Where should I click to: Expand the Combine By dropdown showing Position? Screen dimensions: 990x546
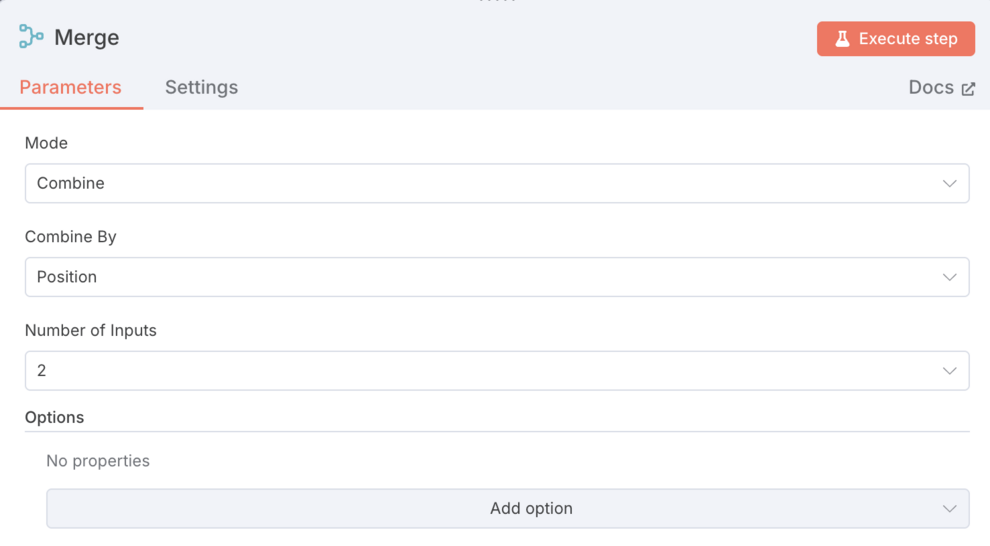(x=480, y=277)
